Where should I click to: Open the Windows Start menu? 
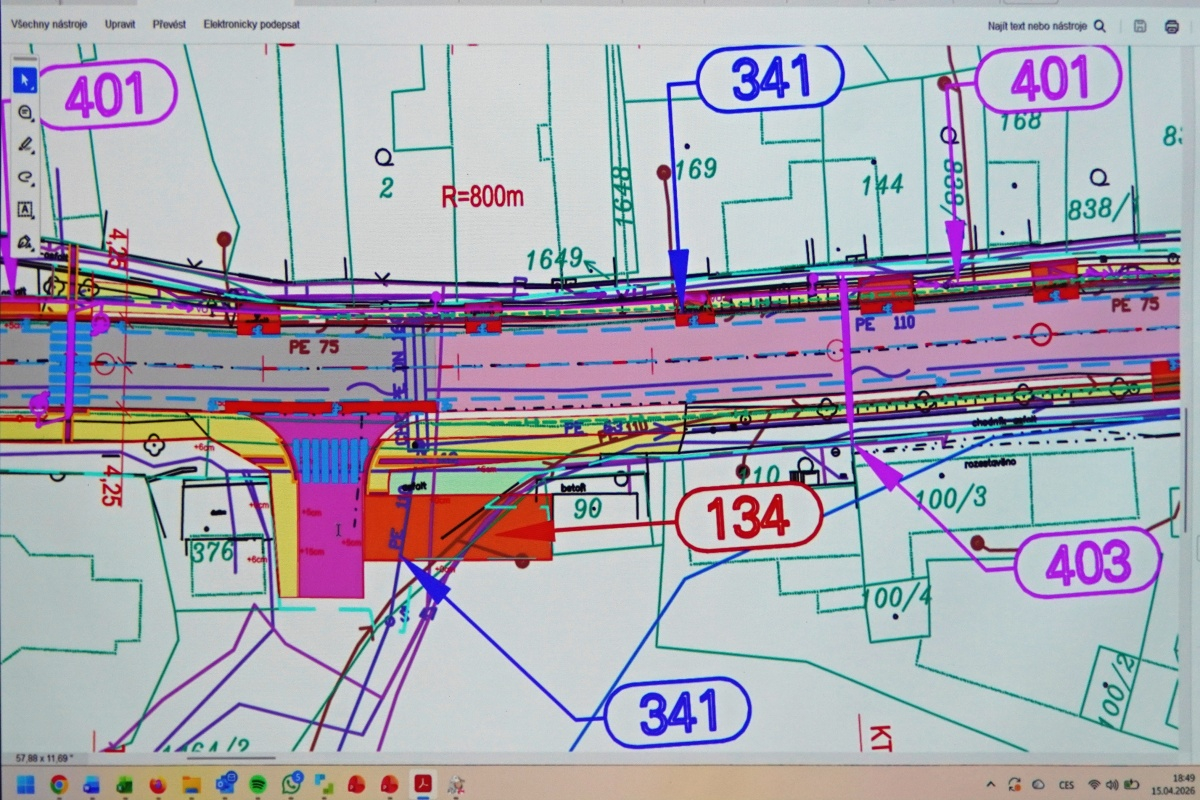click(x=25, y=783)
